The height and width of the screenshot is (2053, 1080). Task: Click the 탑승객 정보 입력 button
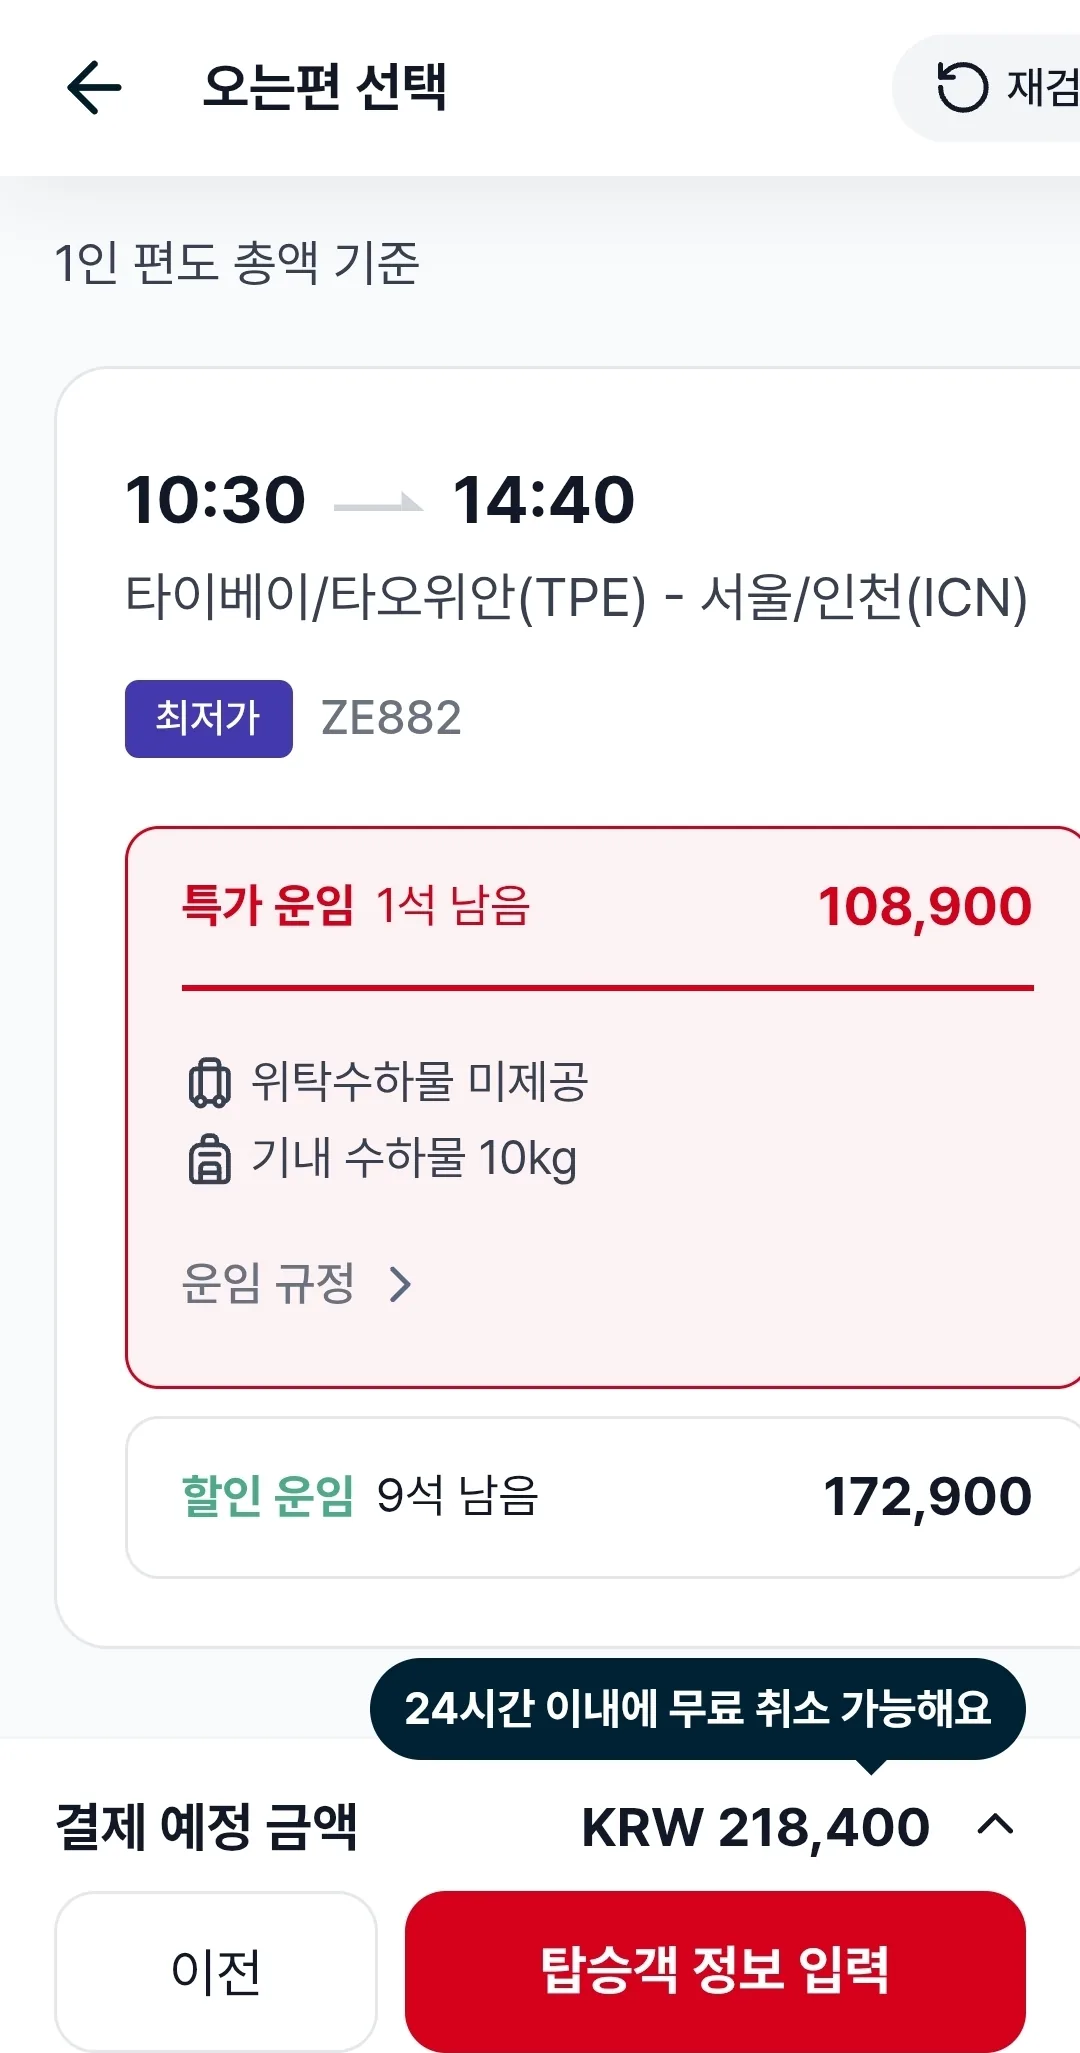(x=715, y=1970)
